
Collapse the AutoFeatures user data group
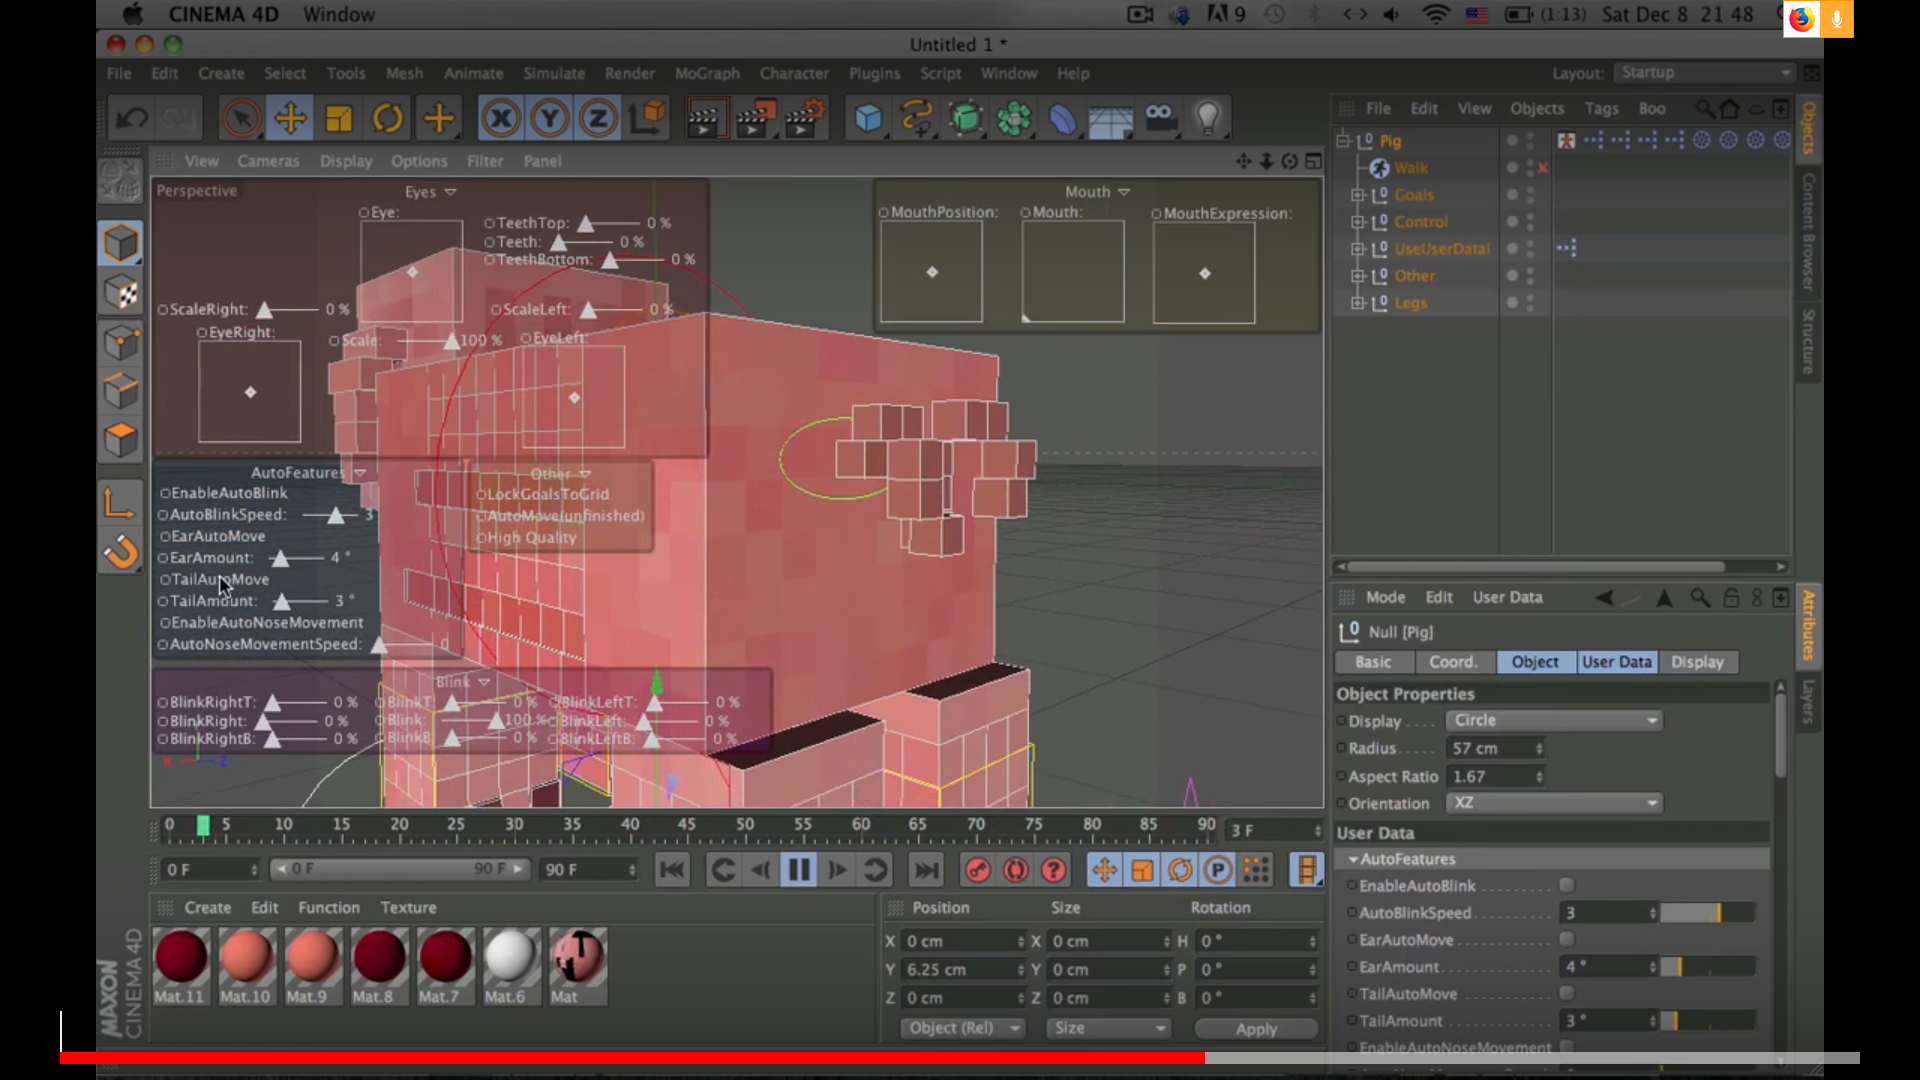click(x=1353, y=859)
